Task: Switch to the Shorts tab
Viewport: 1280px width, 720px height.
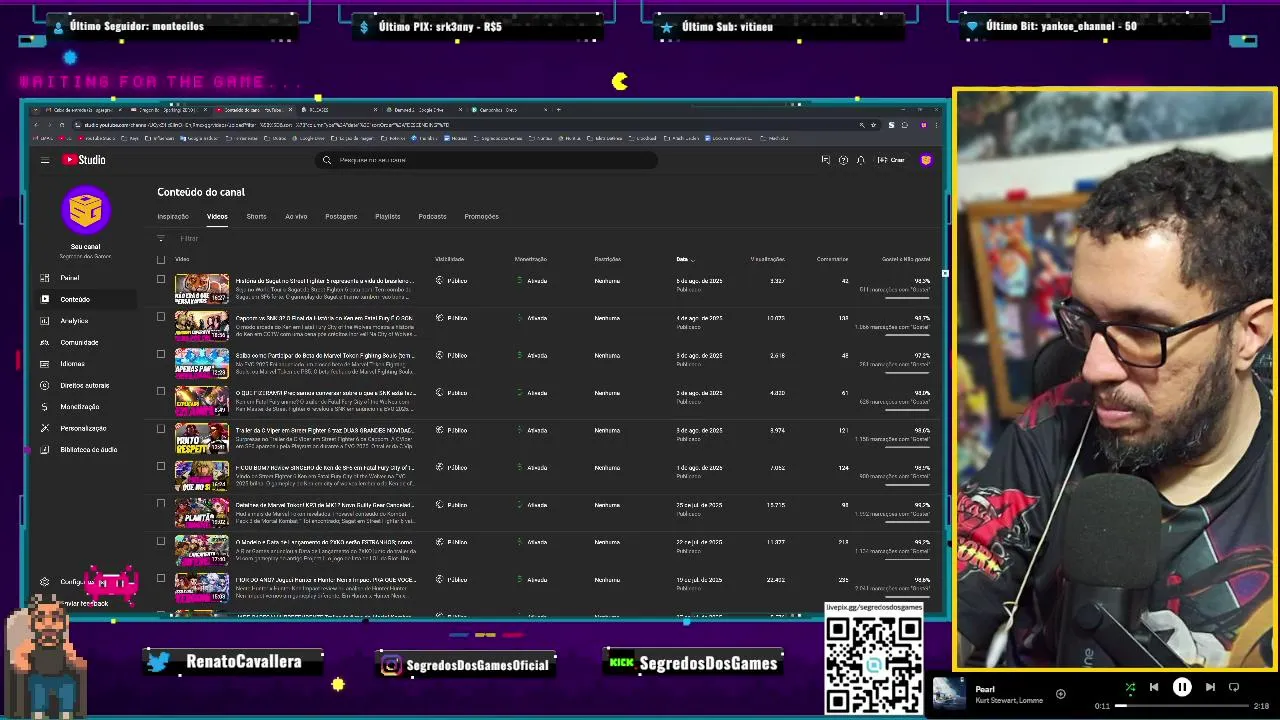Action: [256, 216]
